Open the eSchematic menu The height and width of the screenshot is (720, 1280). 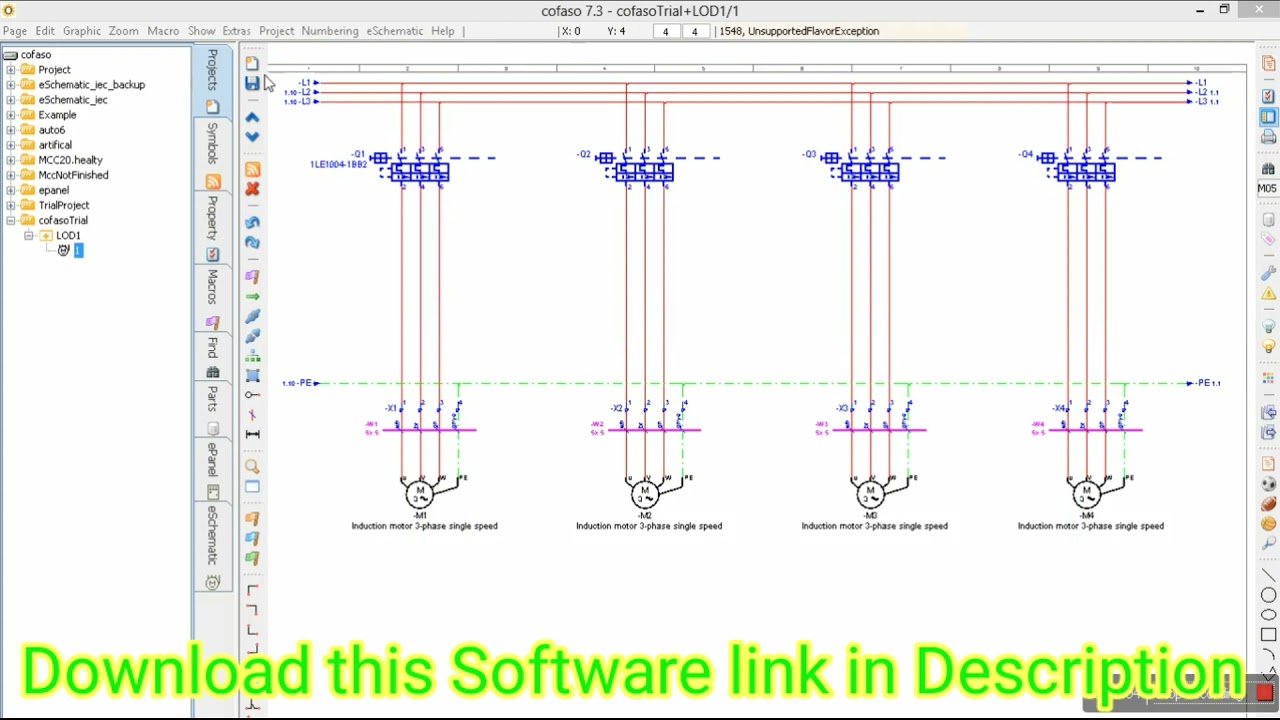395,31
